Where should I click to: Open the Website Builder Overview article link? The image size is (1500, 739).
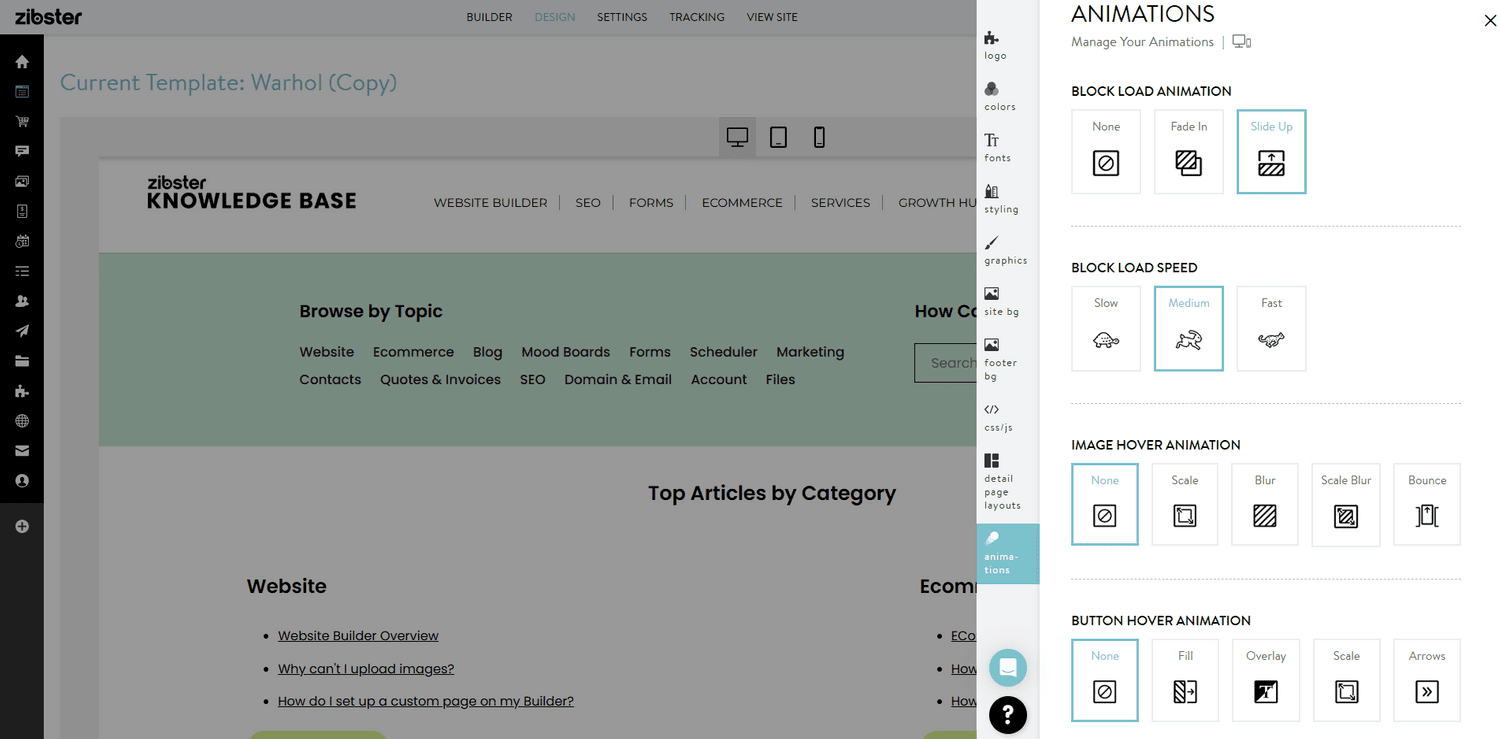coord(358,636)
